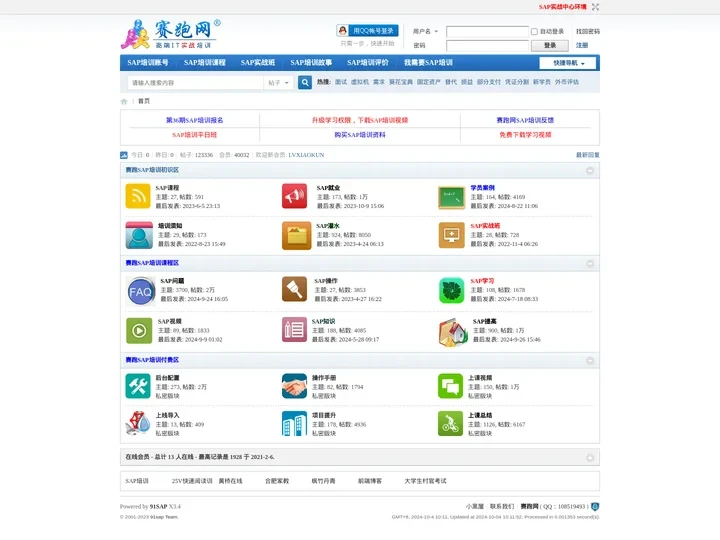Screen dimensions: 720x540
Task: Click the shield icon in footer
Action: click(x=595, y=506)
